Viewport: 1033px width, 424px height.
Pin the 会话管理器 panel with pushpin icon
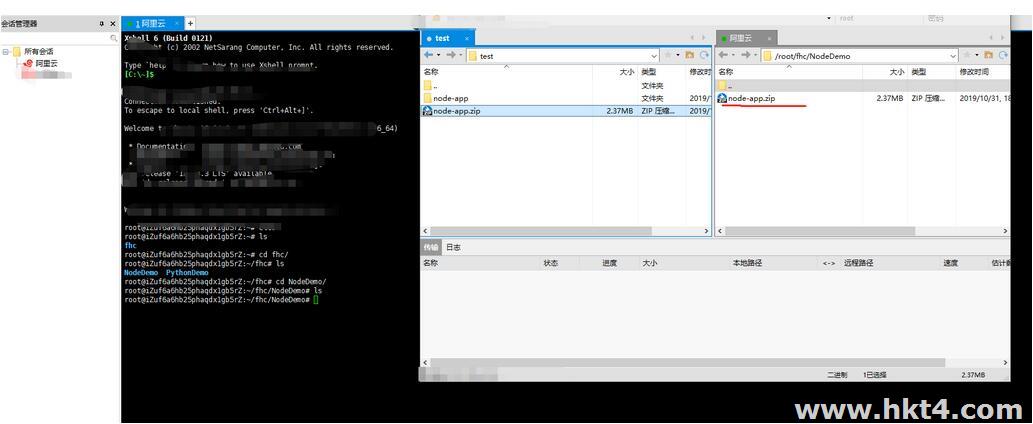pos(102,24)
